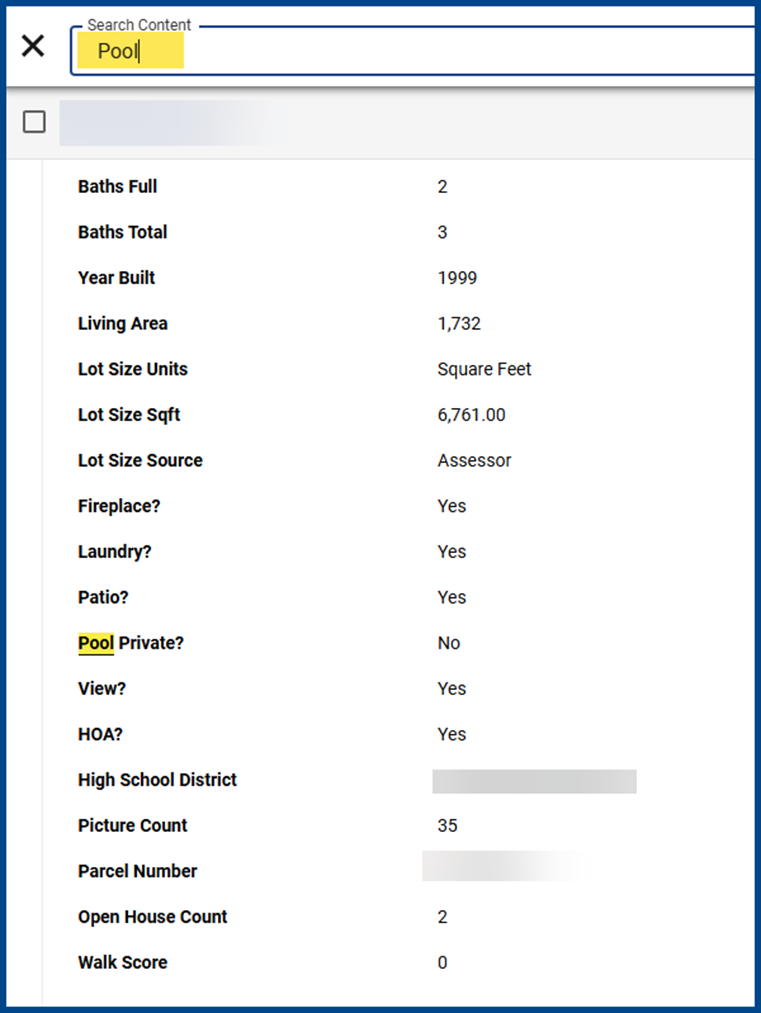This screenshot has height=1013, width=761.
Task: Click the Search Content input field
Action: tap(413, 51)
